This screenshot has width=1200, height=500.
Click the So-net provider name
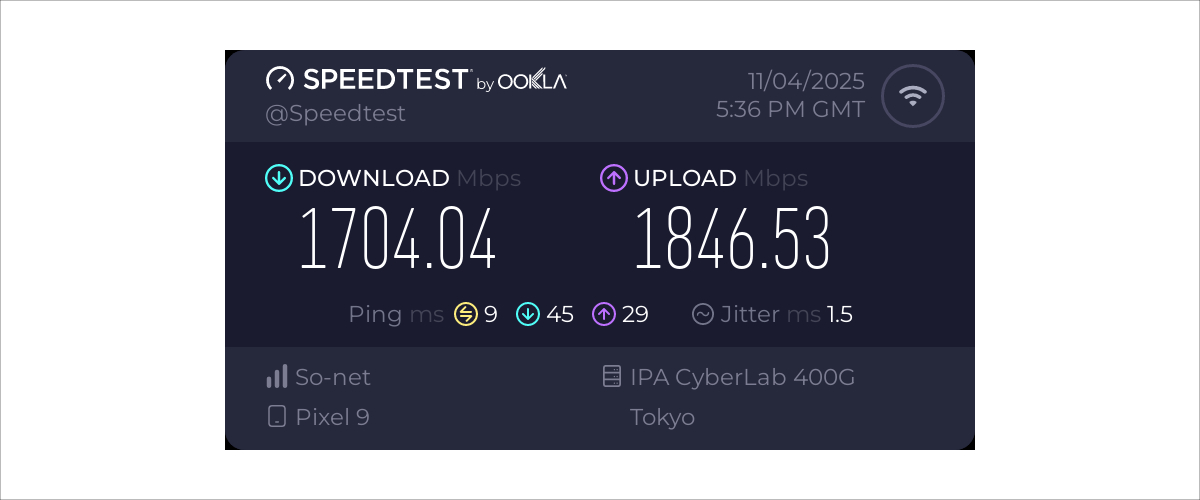click(x=333, y=377)
